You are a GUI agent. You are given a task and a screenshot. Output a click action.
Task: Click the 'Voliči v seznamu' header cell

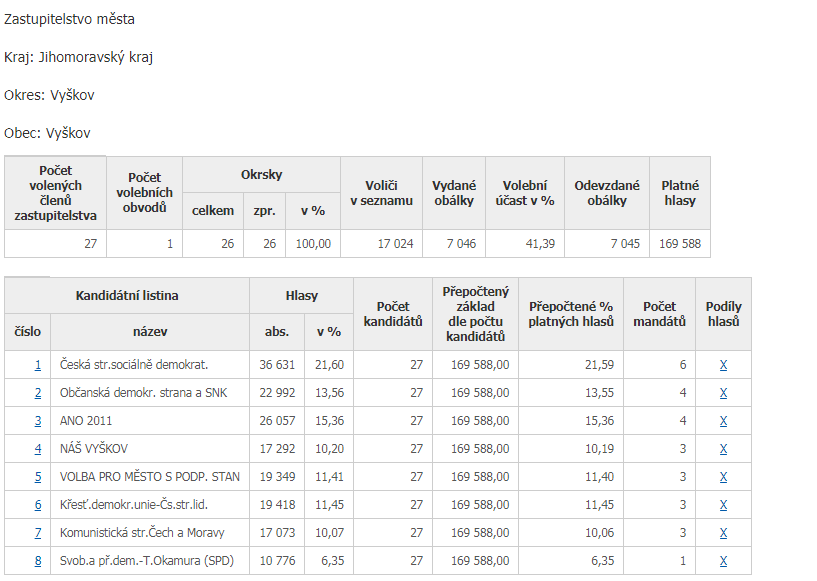tap(381, 193)
